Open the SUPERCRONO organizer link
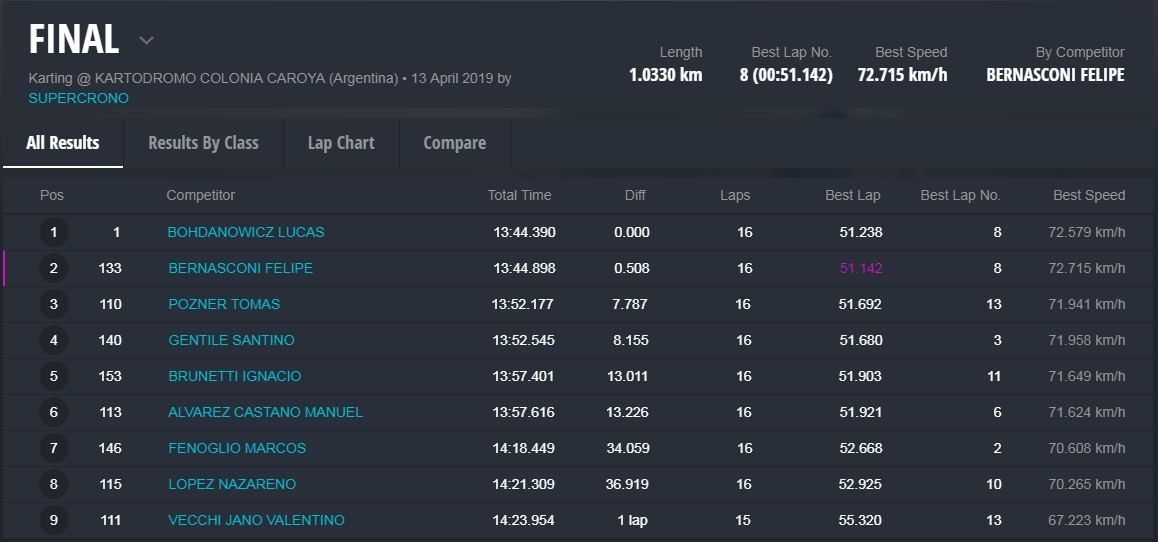The height and width of the screenshot is (542, 1158). click(x=78, y=98)
